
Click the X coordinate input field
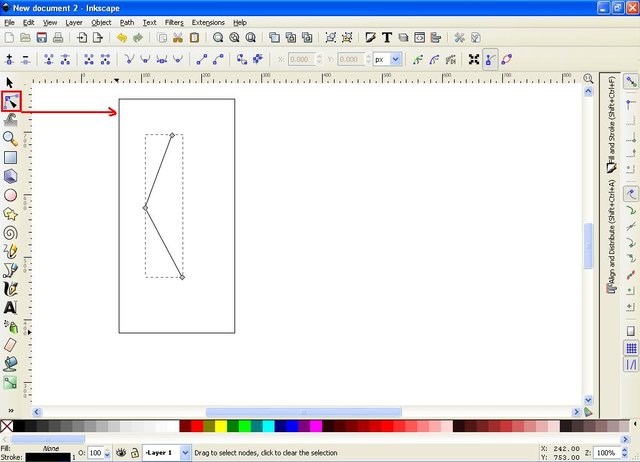pos(302,60)
